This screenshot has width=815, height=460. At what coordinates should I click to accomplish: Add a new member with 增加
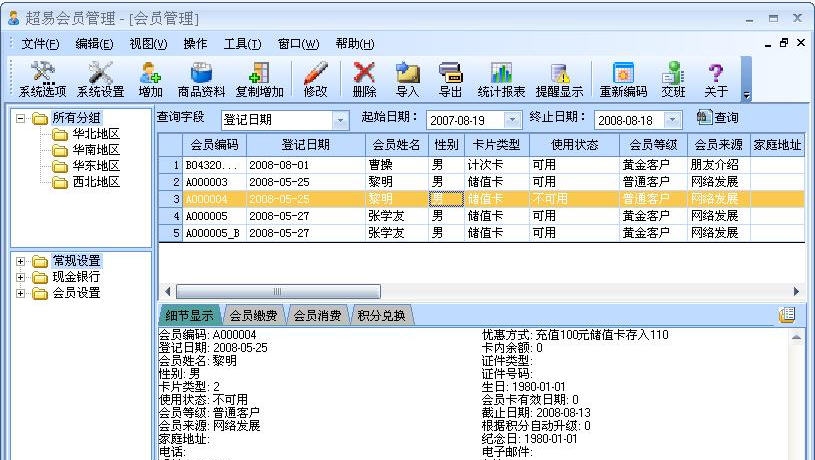pyautogui.click(x=150, y=79)
